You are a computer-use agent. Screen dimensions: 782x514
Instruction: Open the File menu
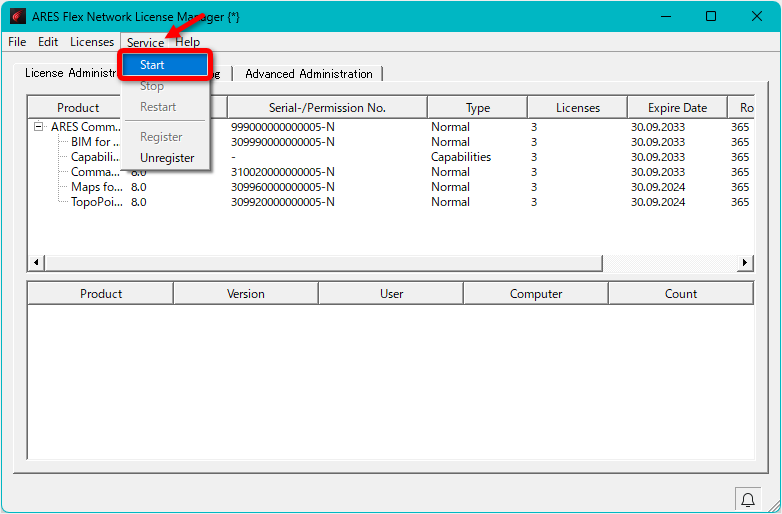tap(17, 42)
